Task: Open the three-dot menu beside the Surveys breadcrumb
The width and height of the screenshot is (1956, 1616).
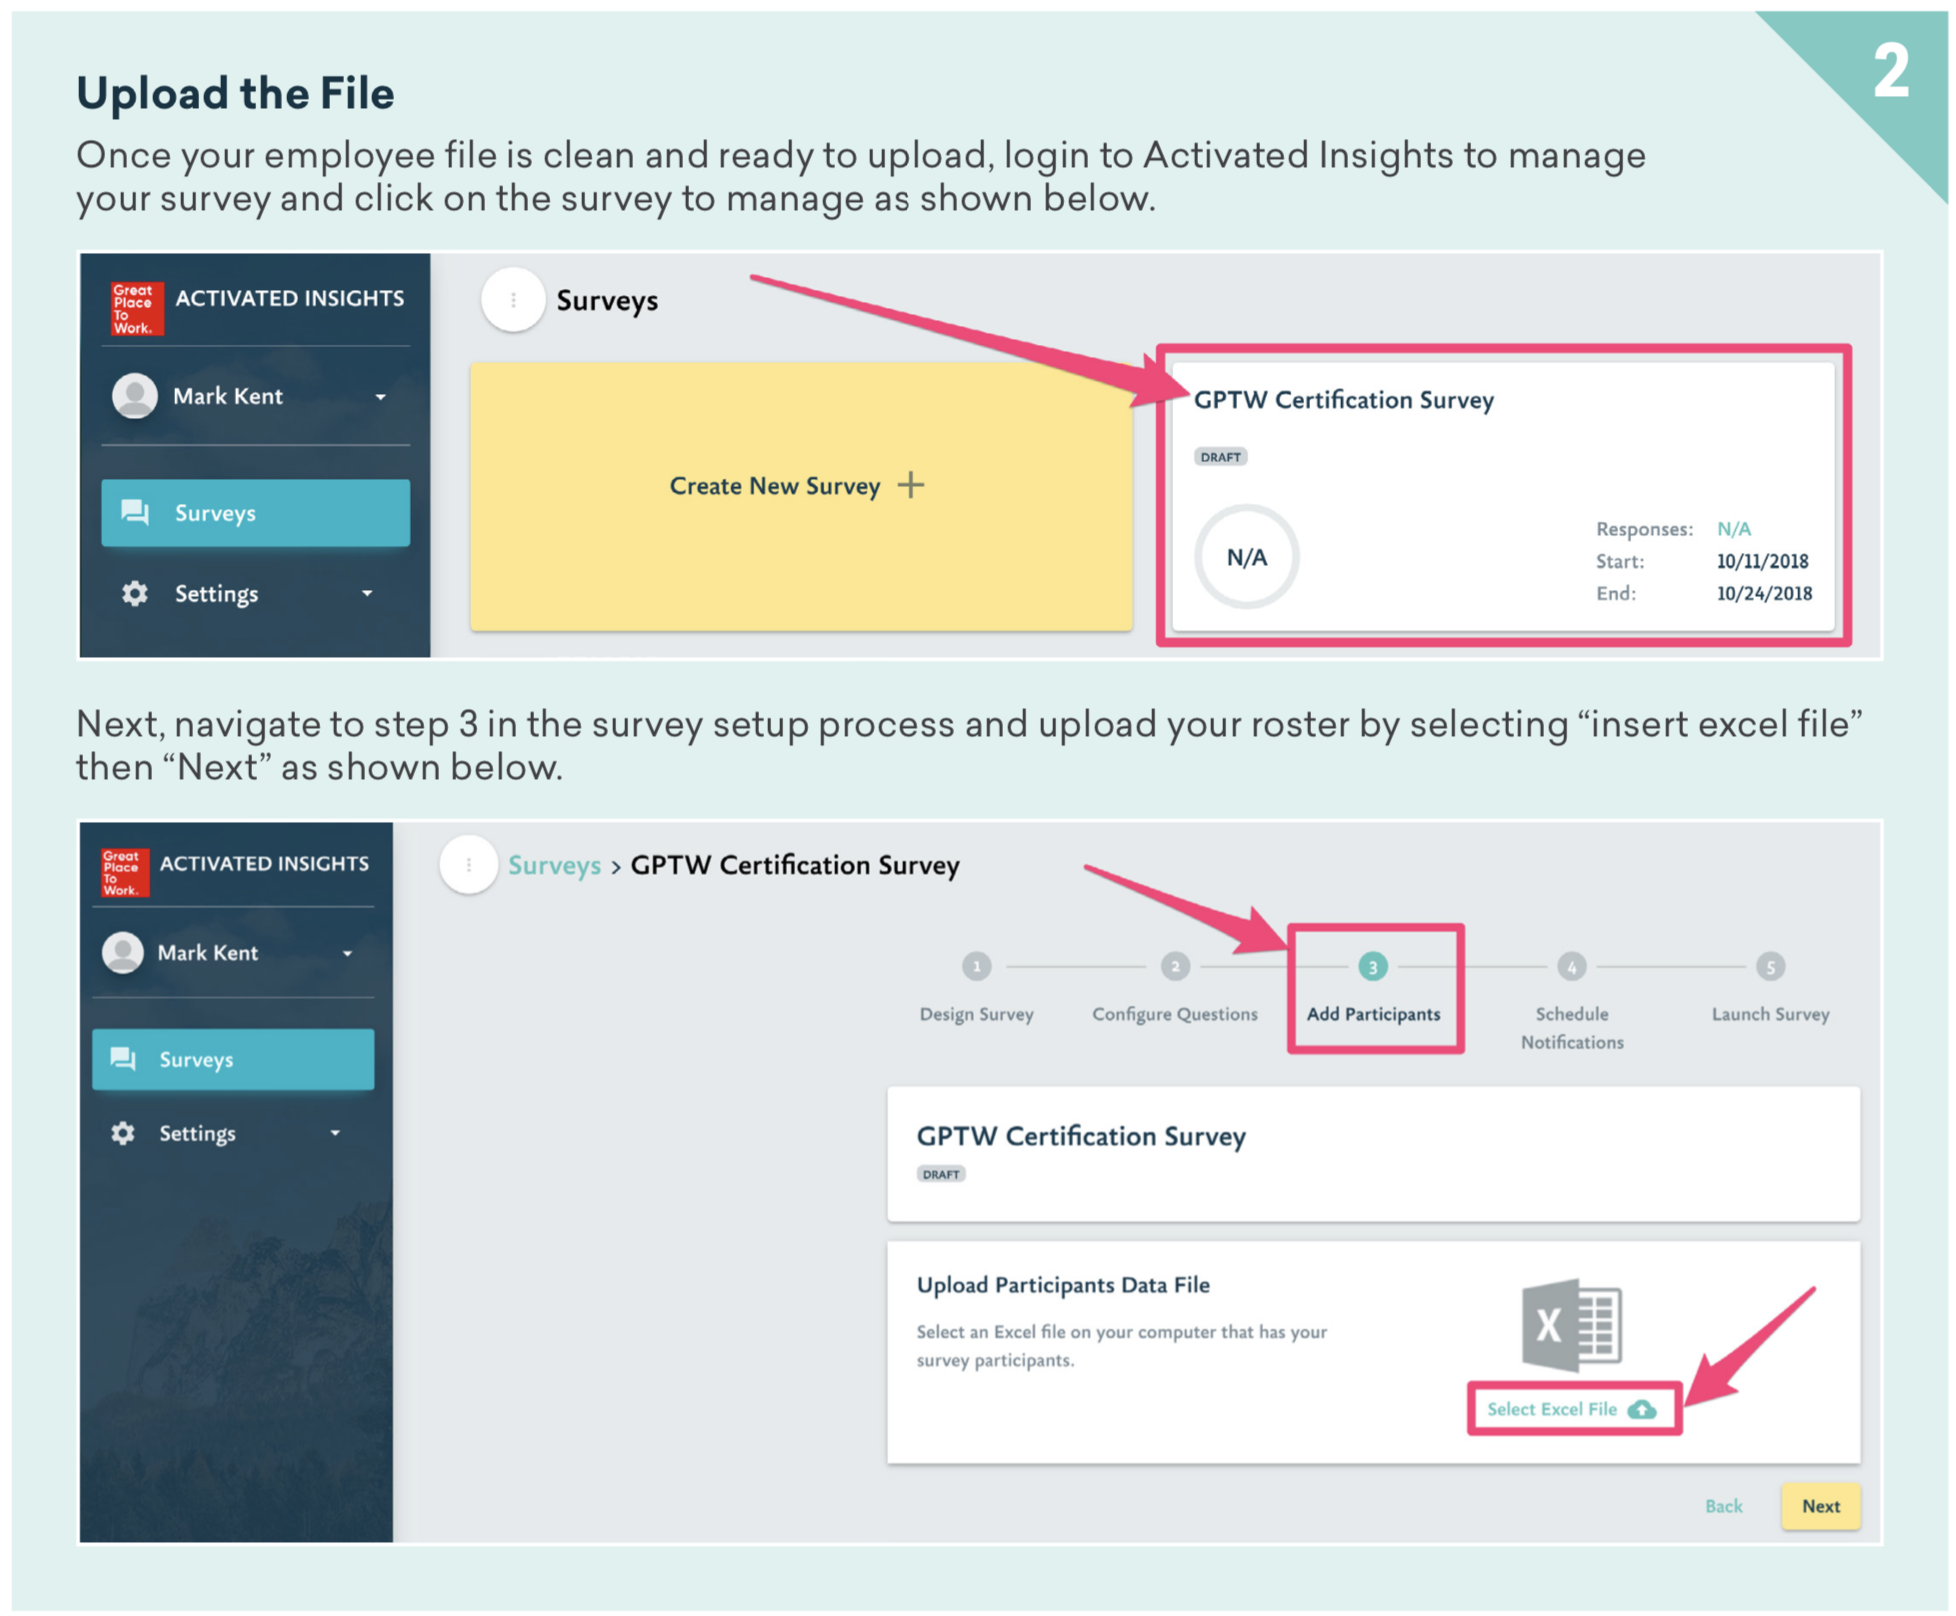Action: [x=468, y=865]
